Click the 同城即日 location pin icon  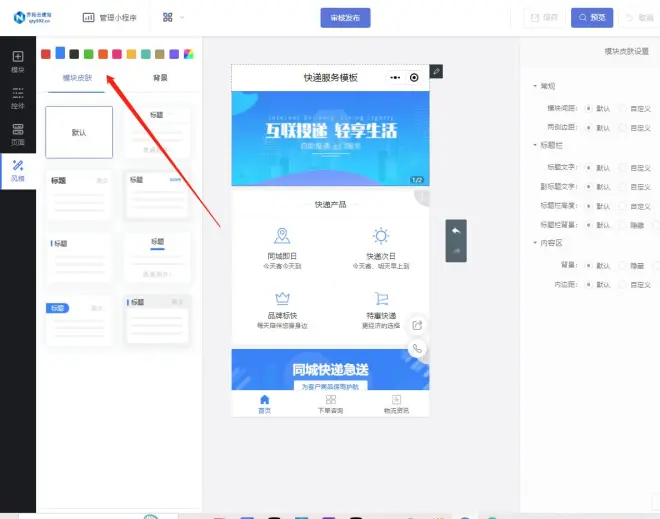[282, 236]
